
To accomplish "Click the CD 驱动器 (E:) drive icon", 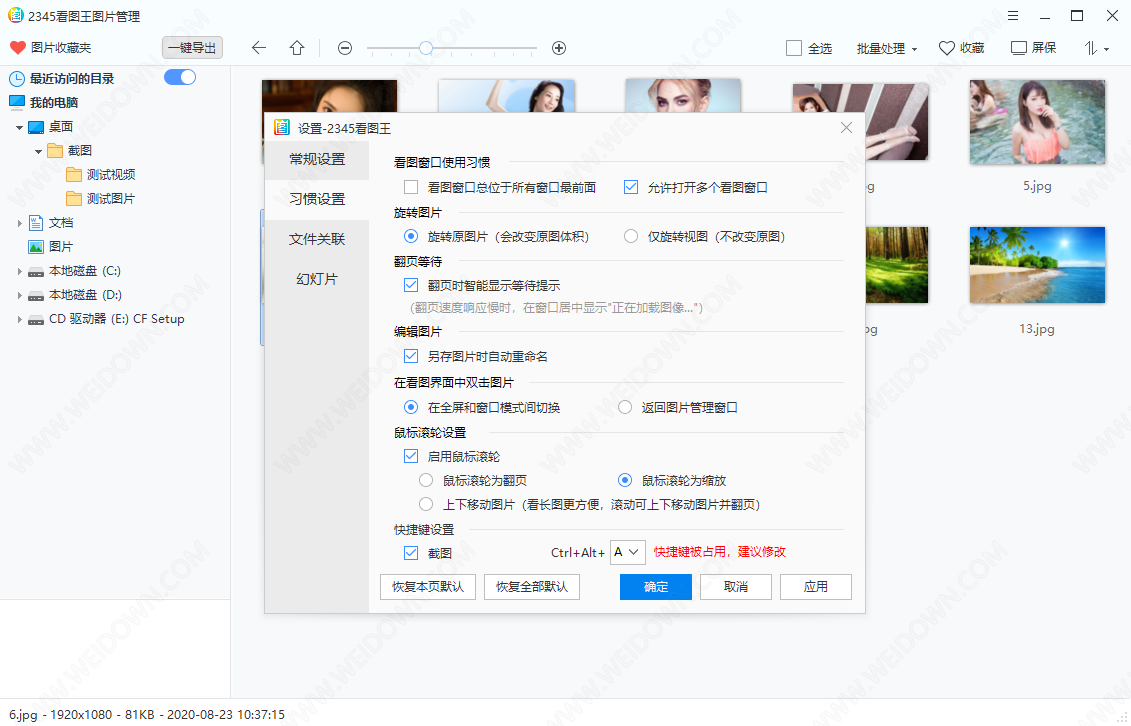I will point(36,319).
